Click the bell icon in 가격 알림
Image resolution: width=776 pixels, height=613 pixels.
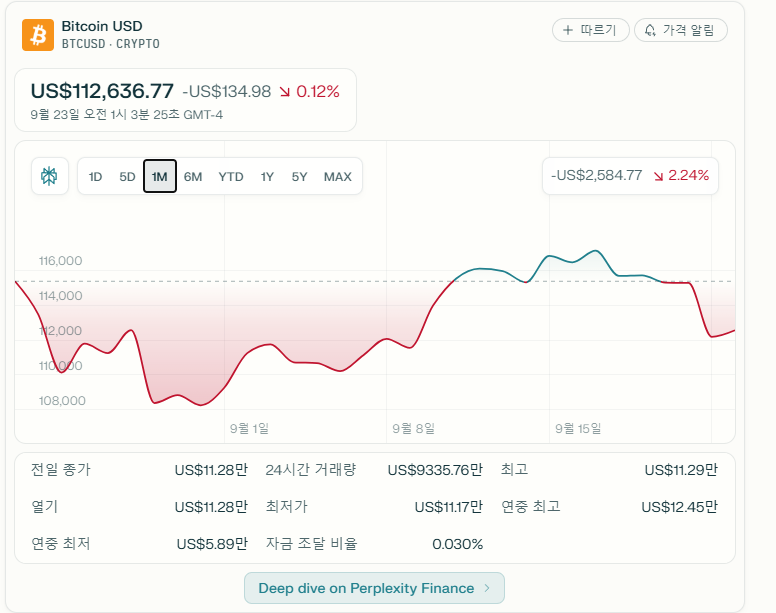tap(650, 31)
